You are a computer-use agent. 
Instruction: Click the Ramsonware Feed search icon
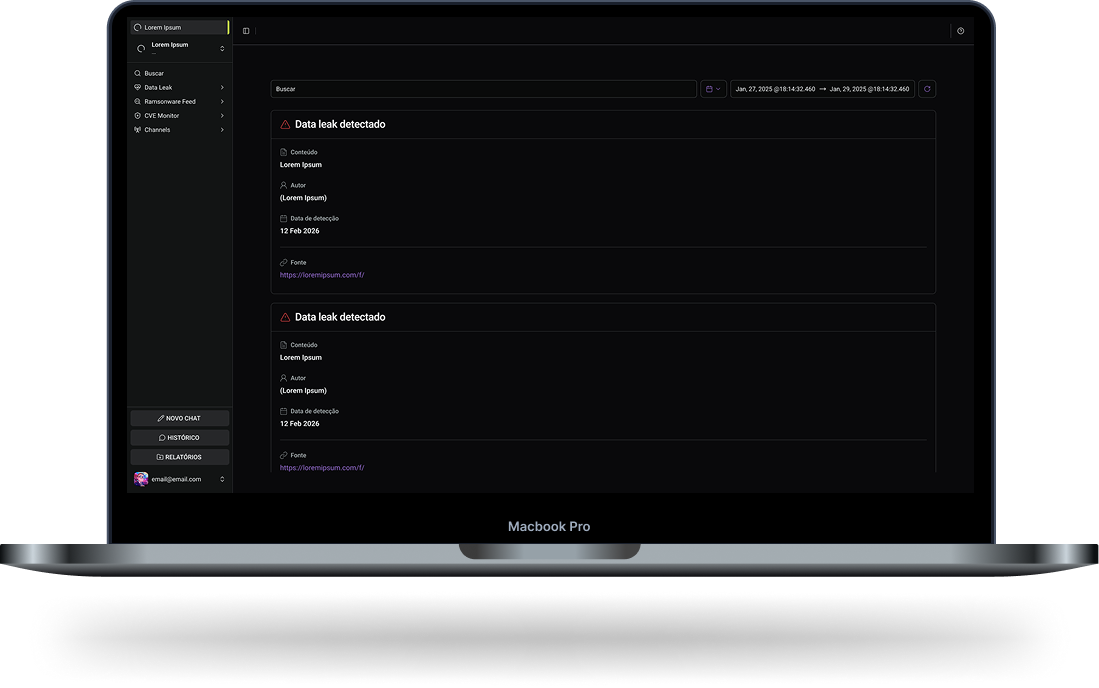point(137,102)
